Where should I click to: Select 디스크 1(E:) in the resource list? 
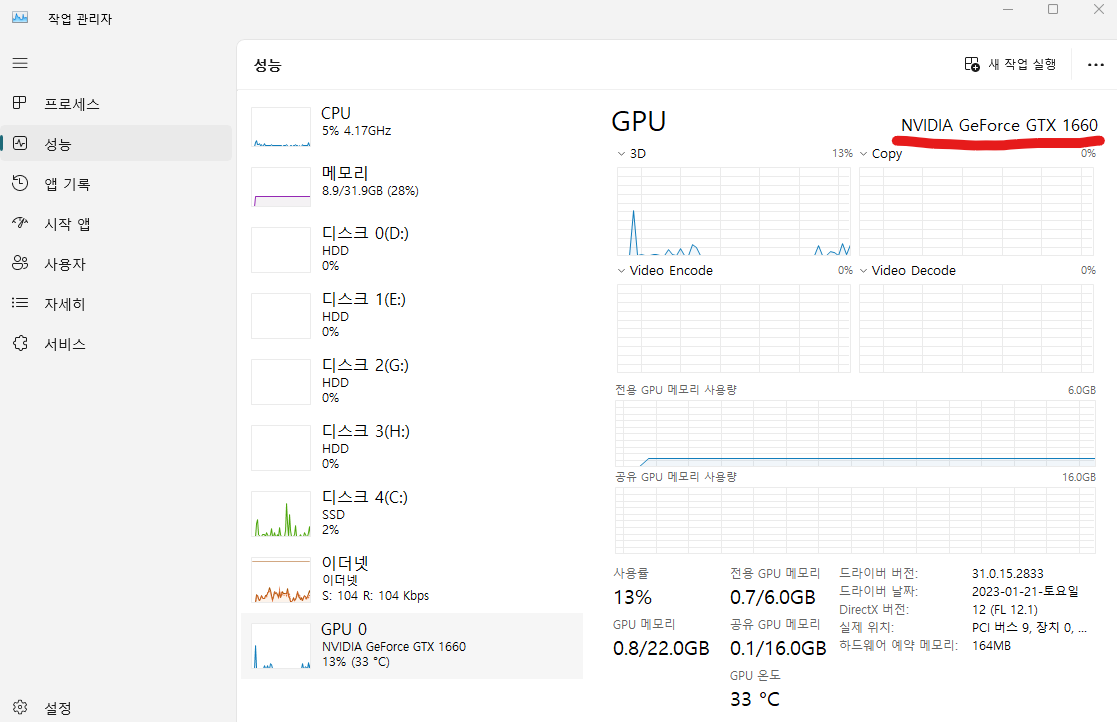(x=412, y=315)
